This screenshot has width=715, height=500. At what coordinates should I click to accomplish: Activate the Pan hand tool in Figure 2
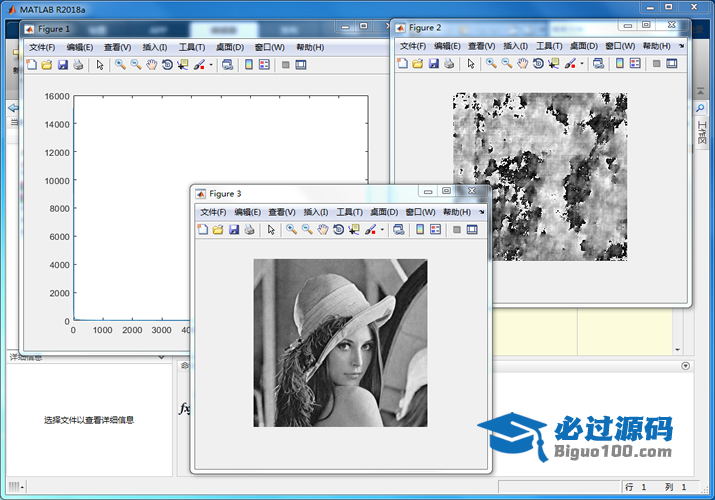[x=522, y=63]
